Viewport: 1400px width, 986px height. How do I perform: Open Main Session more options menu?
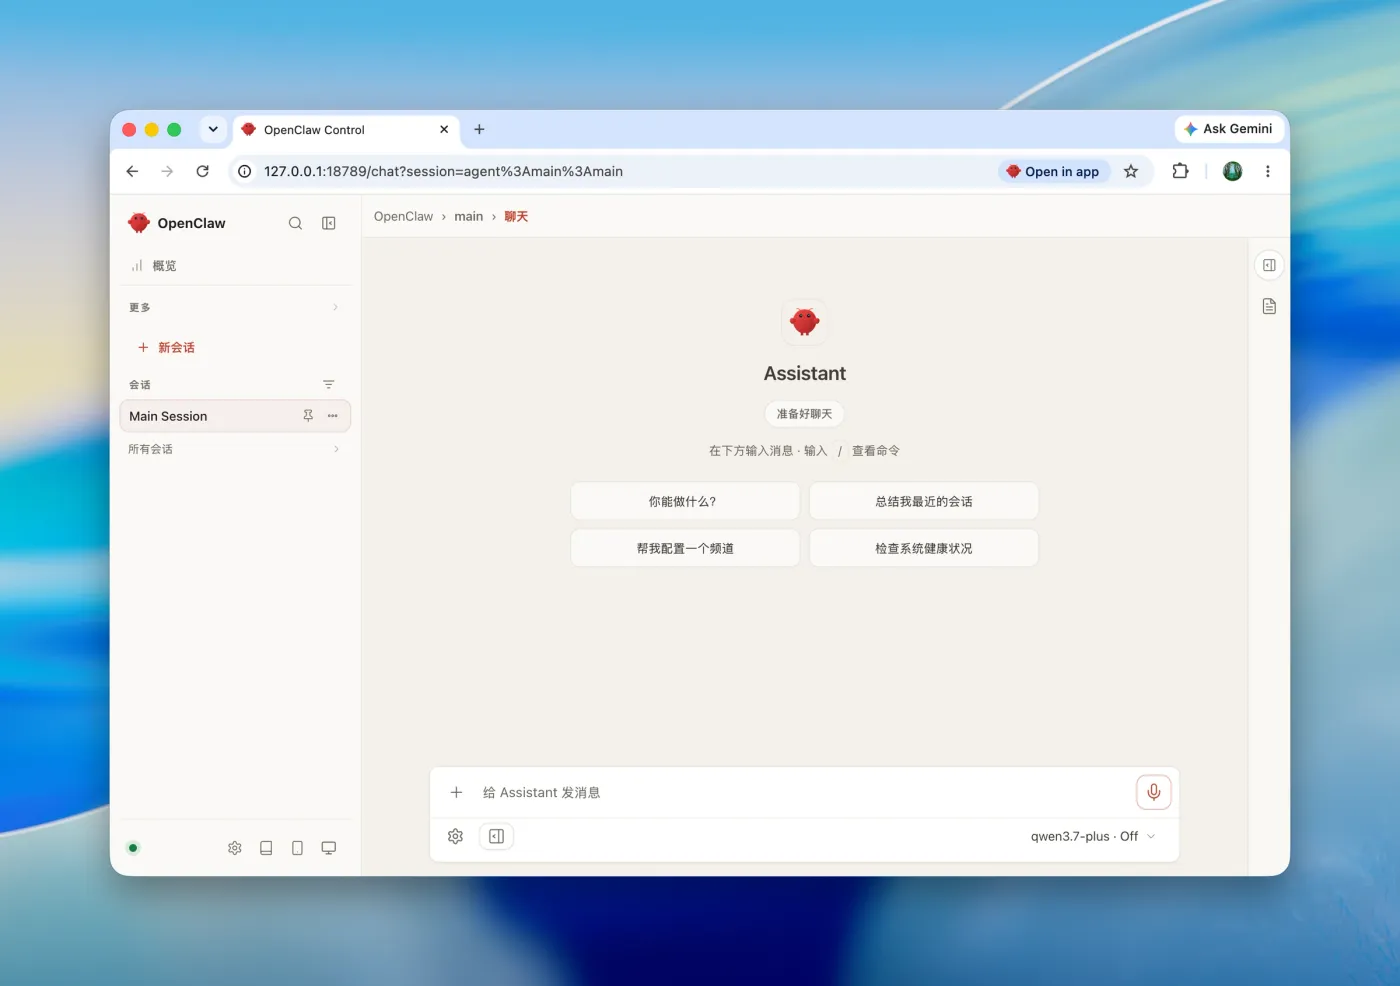333,416
